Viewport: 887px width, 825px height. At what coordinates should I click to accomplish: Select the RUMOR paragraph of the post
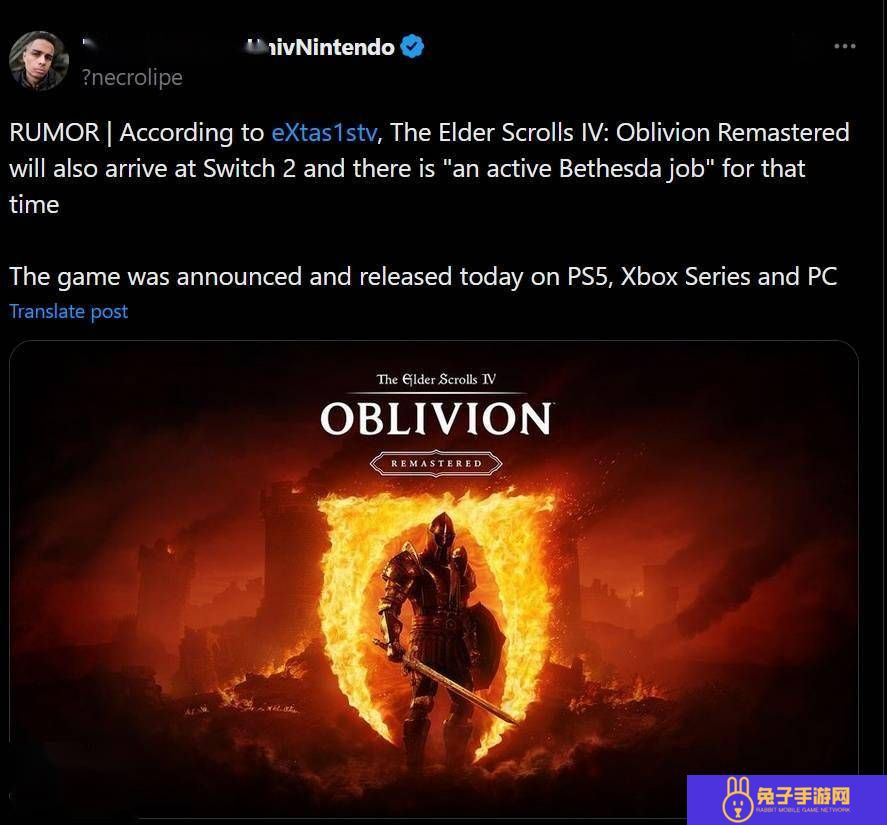click(429, 169)
